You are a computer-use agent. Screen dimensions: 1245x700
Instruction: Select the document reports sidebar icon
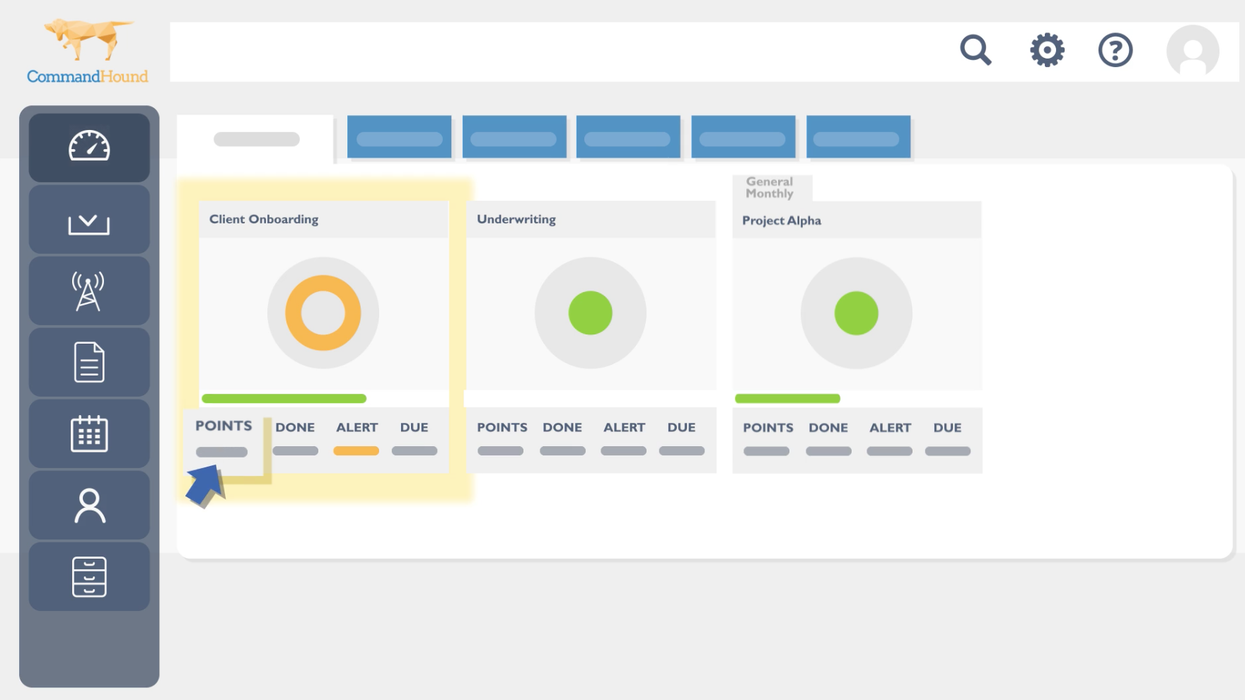coord(89,362)
